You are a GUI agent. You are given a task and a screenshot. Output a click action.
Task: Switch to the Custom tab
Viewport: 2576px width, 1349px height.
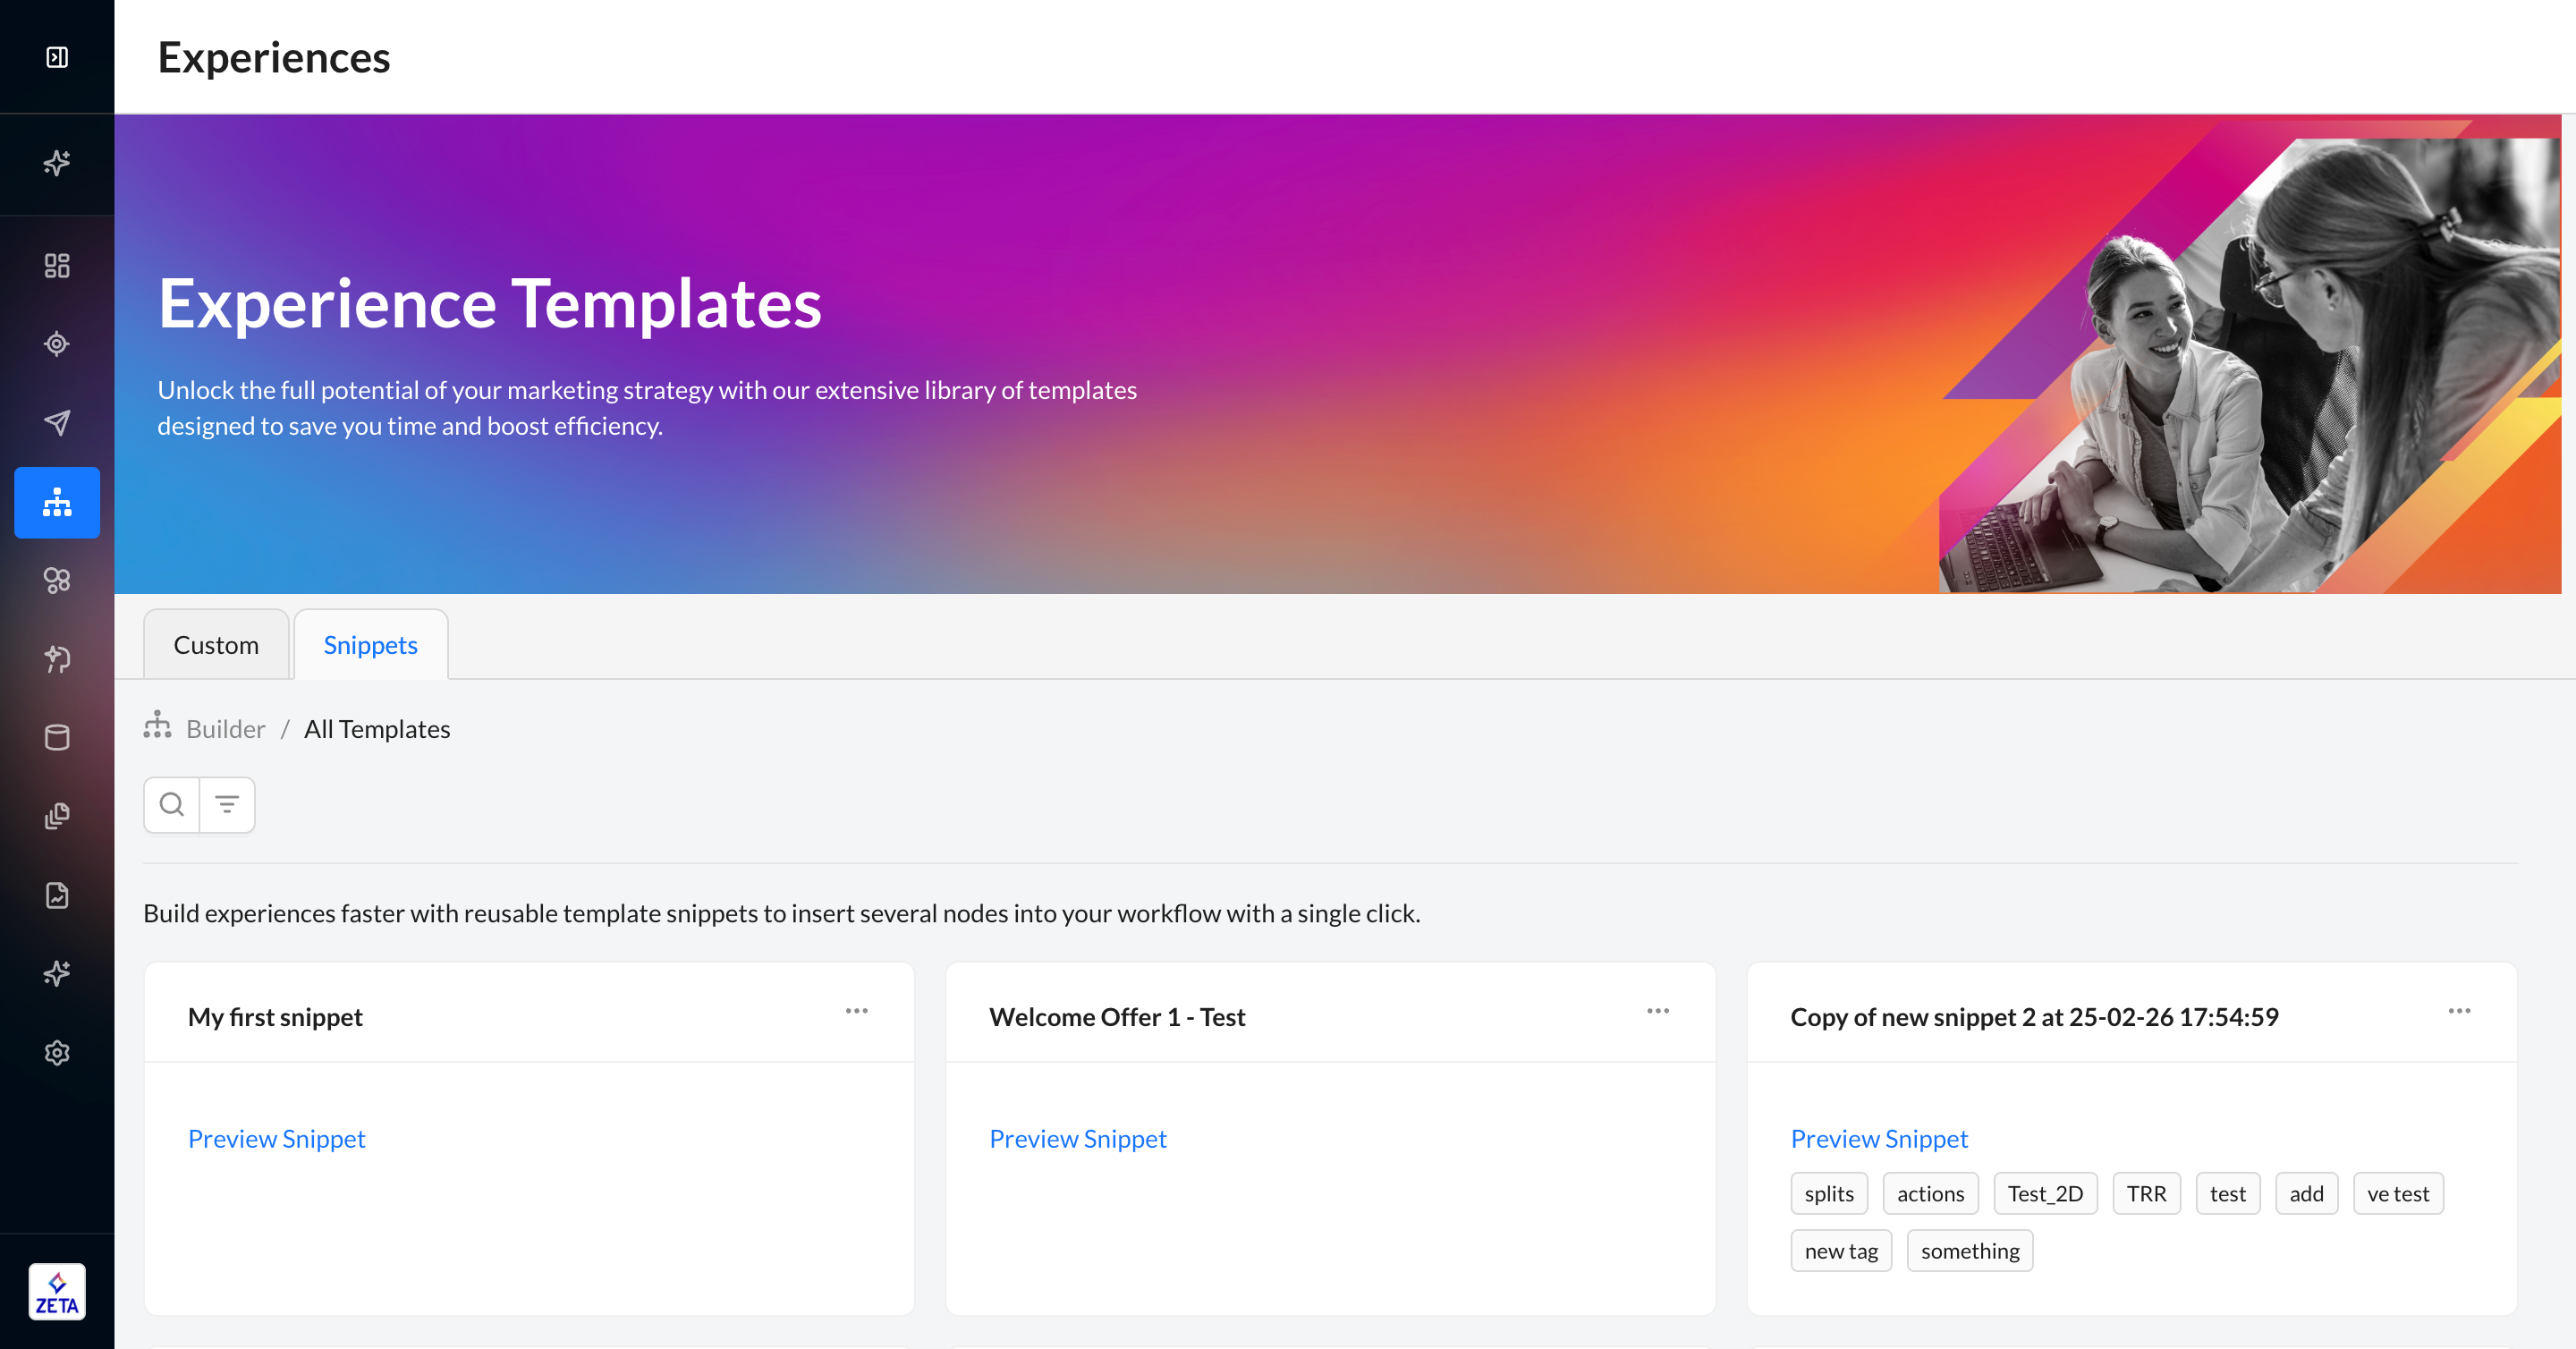coord(216,645)
